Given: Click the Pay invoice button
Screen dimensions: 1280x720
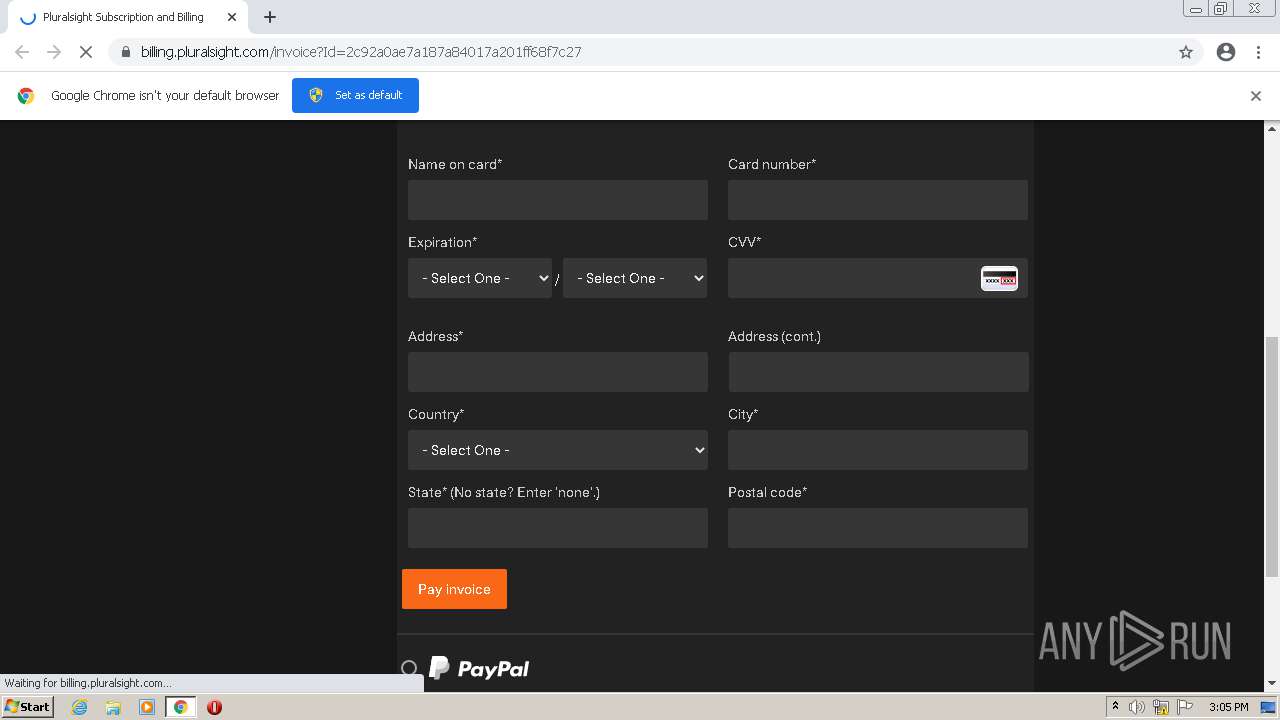Looking at the screenshot, I should (x=454, y=589).
